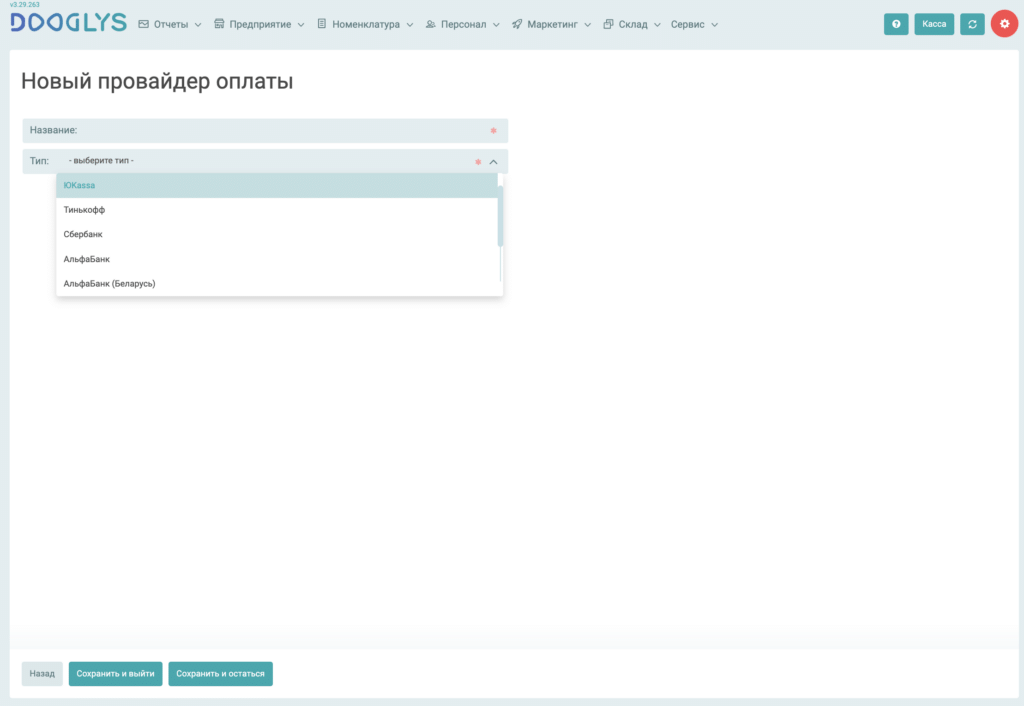The height and width of the screenshot is (706, 1024).
Task: Open the Сервис menu
Action: [x=694, y=24]
